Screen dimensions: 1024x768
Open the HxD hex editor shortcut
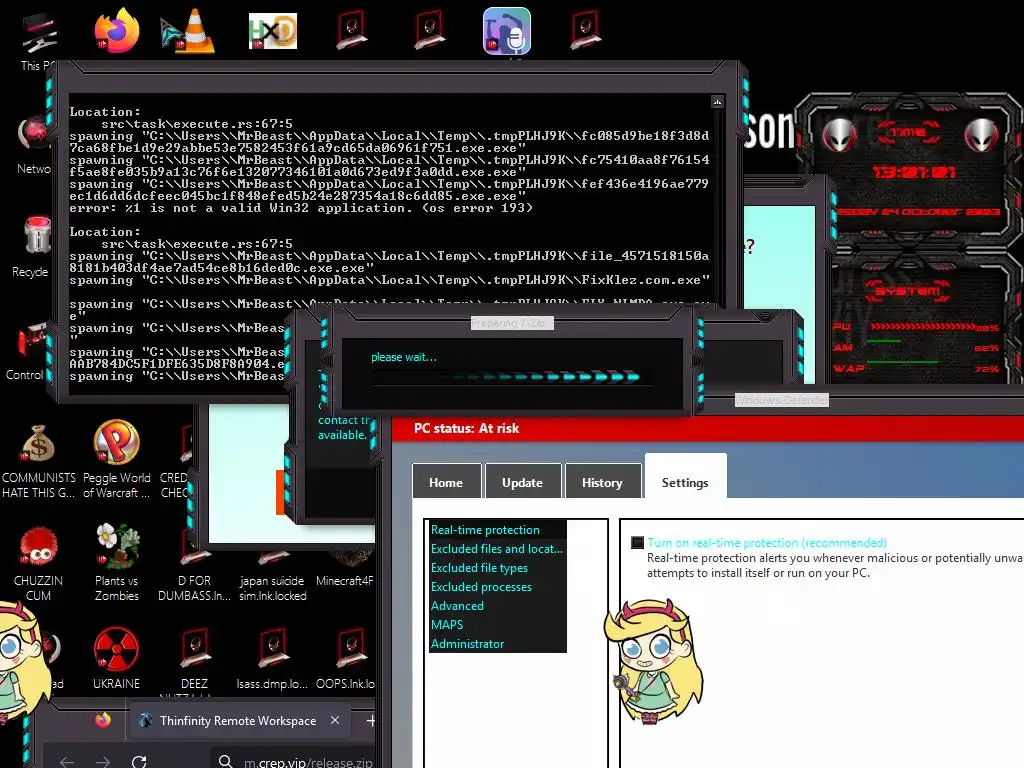point(273,31)
